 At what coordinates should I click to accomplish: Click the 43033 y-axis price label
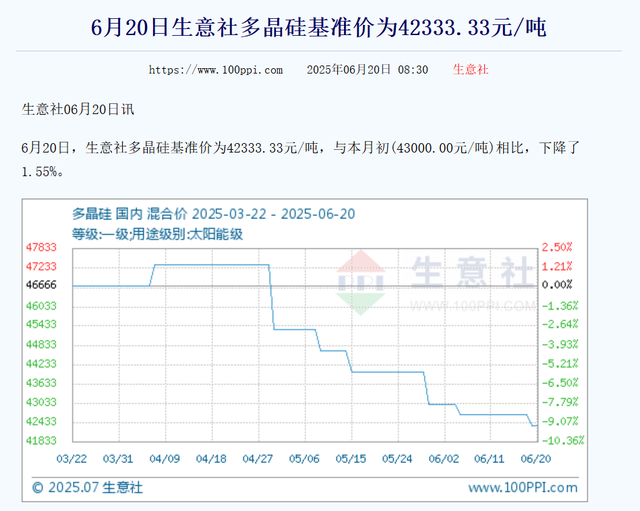pos(41,402)
